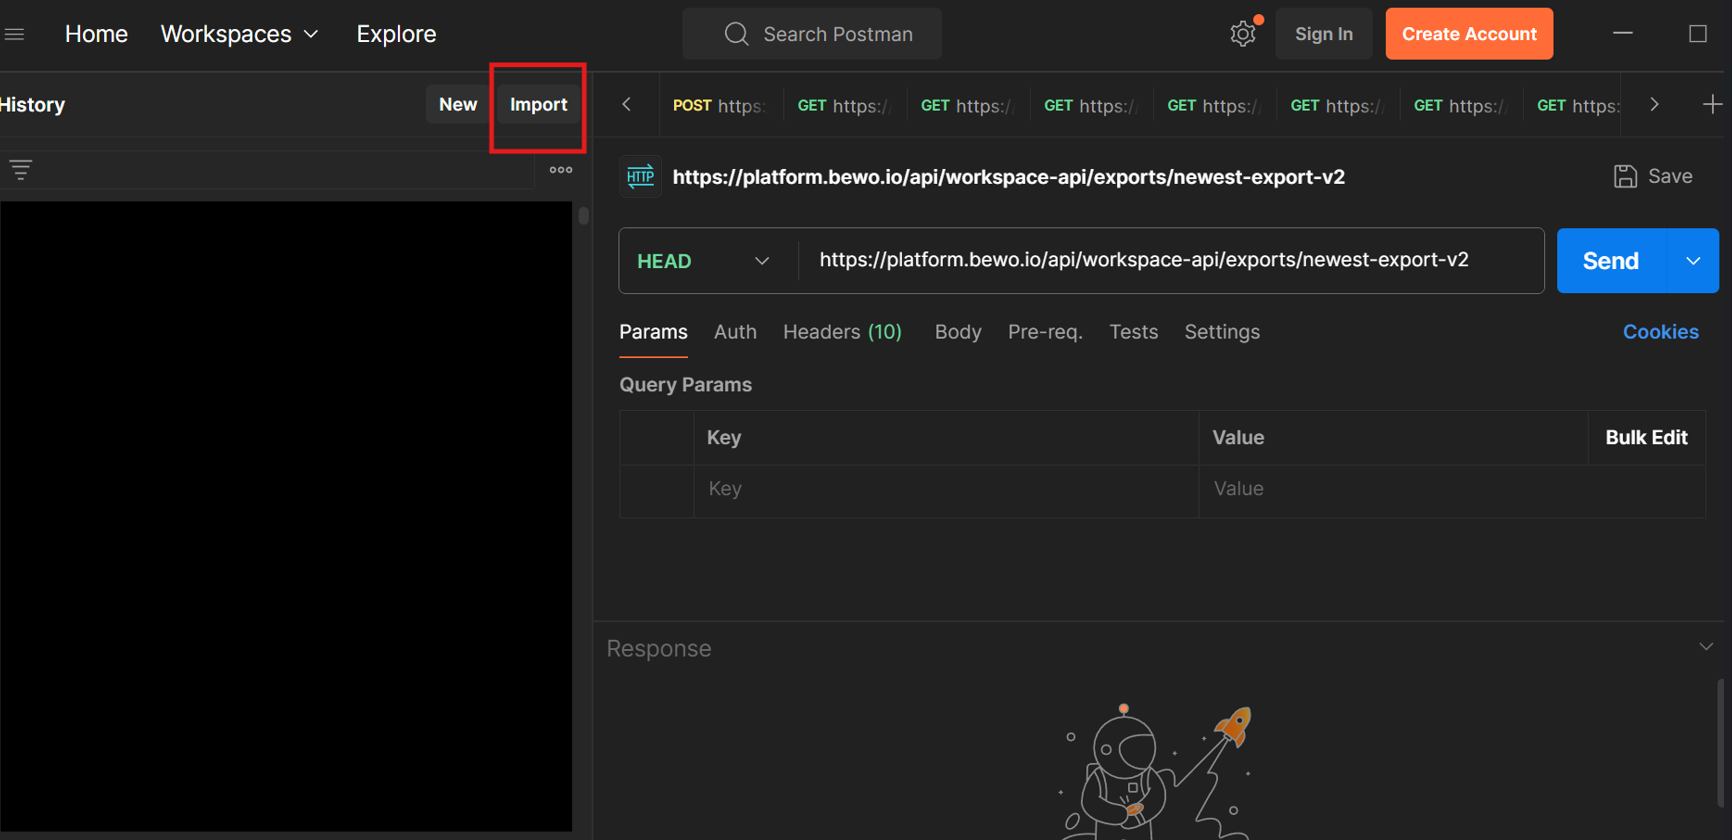Click the History sidebar scrollbar
Image resolution: width=1732 pixels, height=840 pixels.
pyautogui.click(x=583, y=215)
